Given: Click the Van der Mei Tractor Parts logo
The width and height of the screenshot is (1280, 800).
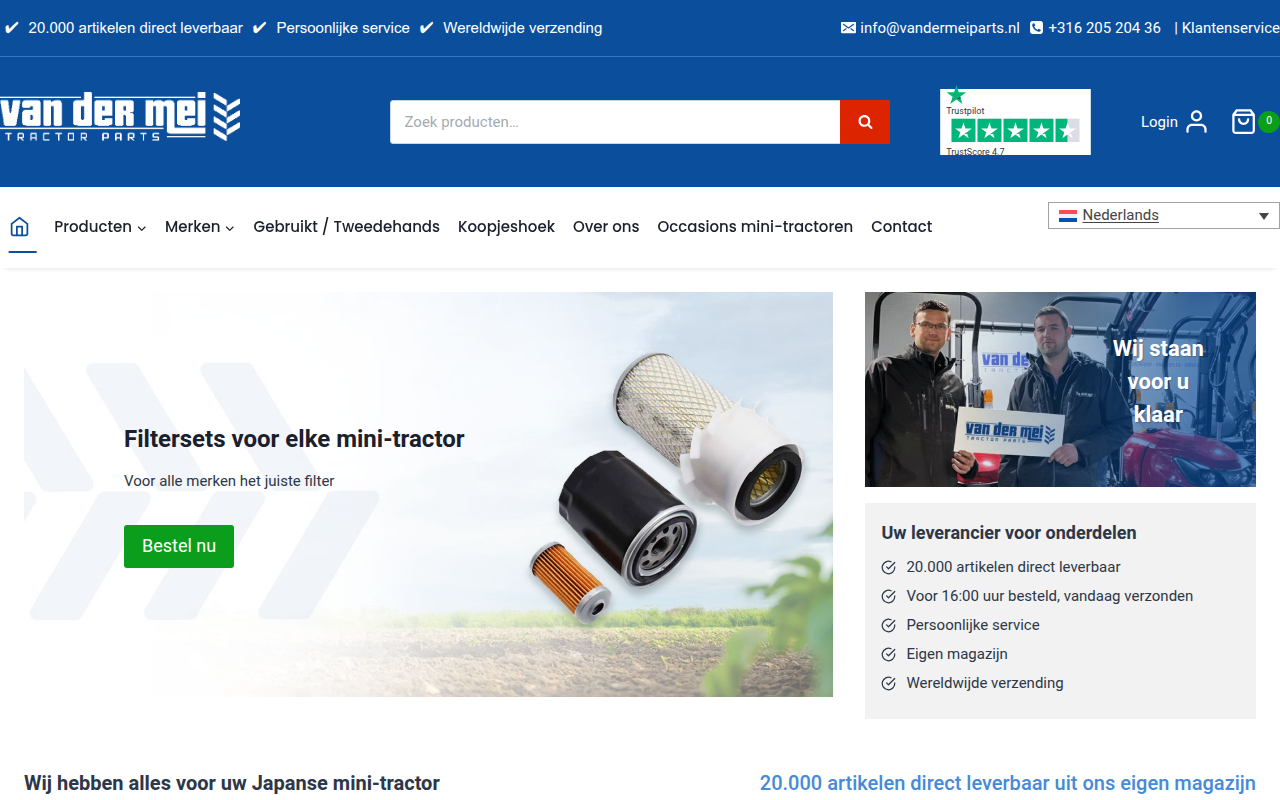Looking at the screenshot, I should [120, 117].
